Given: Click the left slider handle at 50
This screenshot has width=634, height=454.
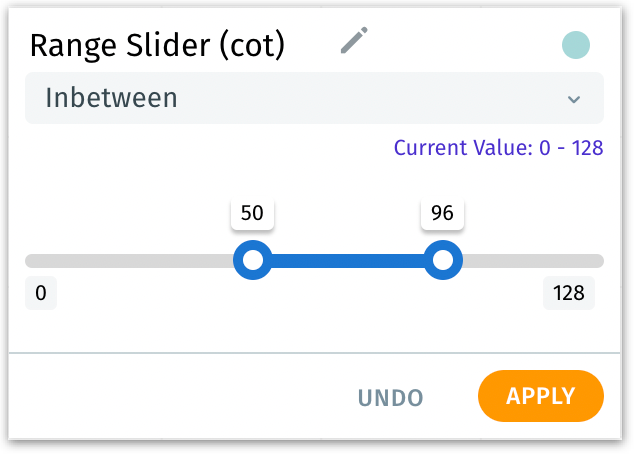Looking at the screenshot, I should pyautogui.click(x=253, y=261).
